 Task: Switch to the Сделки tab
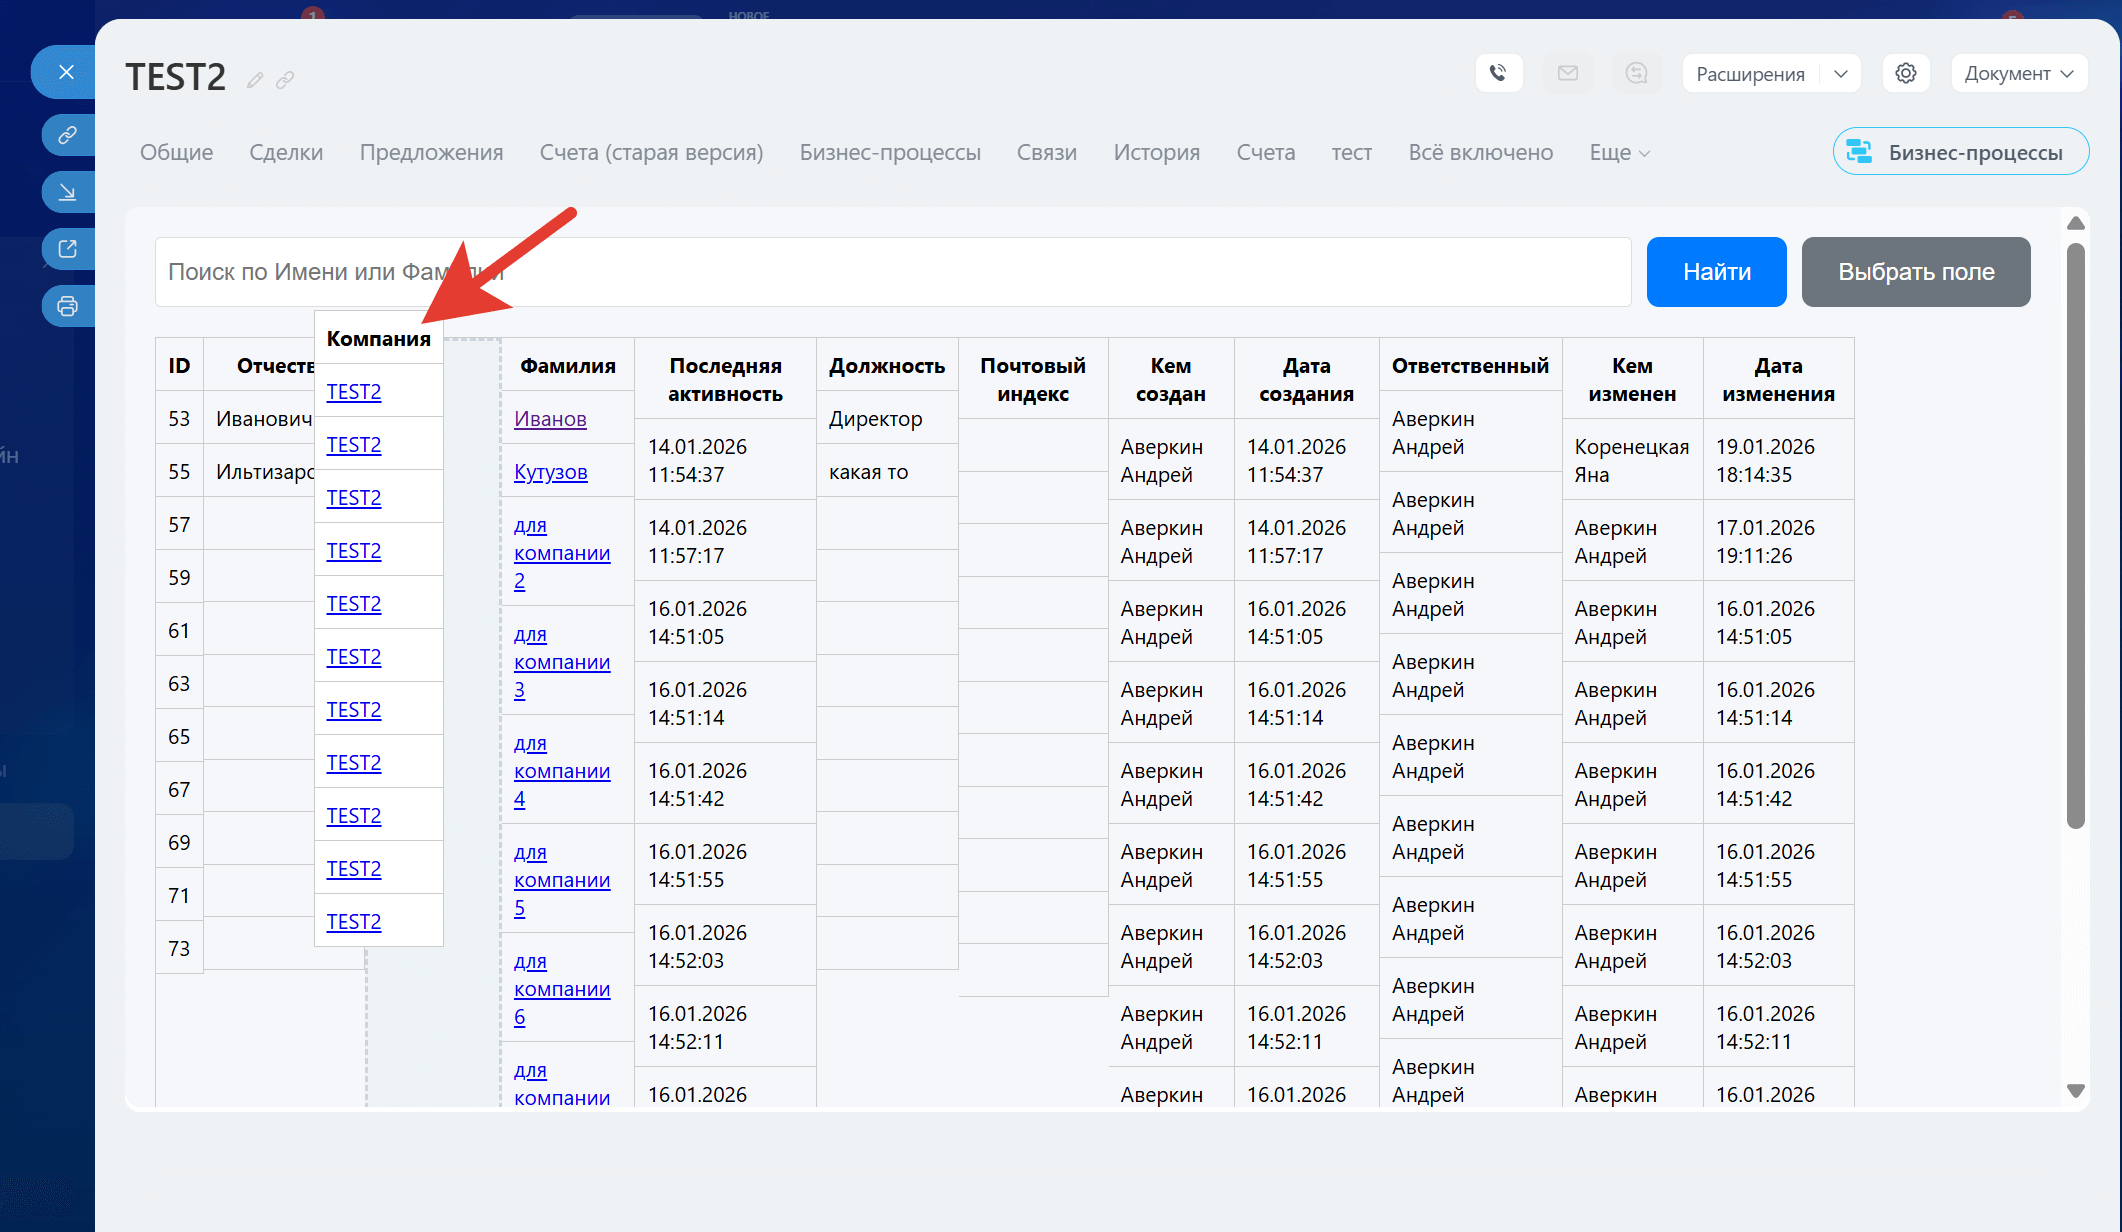tap(286, 153)
